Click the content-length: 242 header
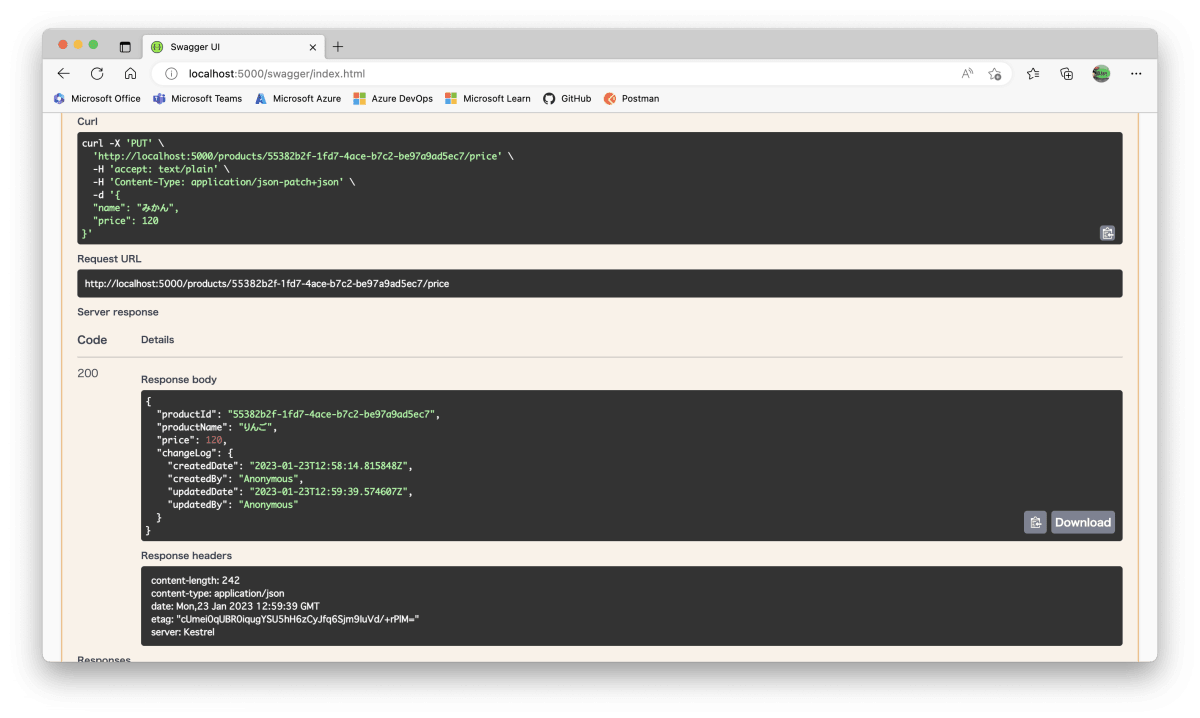This screenshot has height=718, width=1200. coord(195,580)
